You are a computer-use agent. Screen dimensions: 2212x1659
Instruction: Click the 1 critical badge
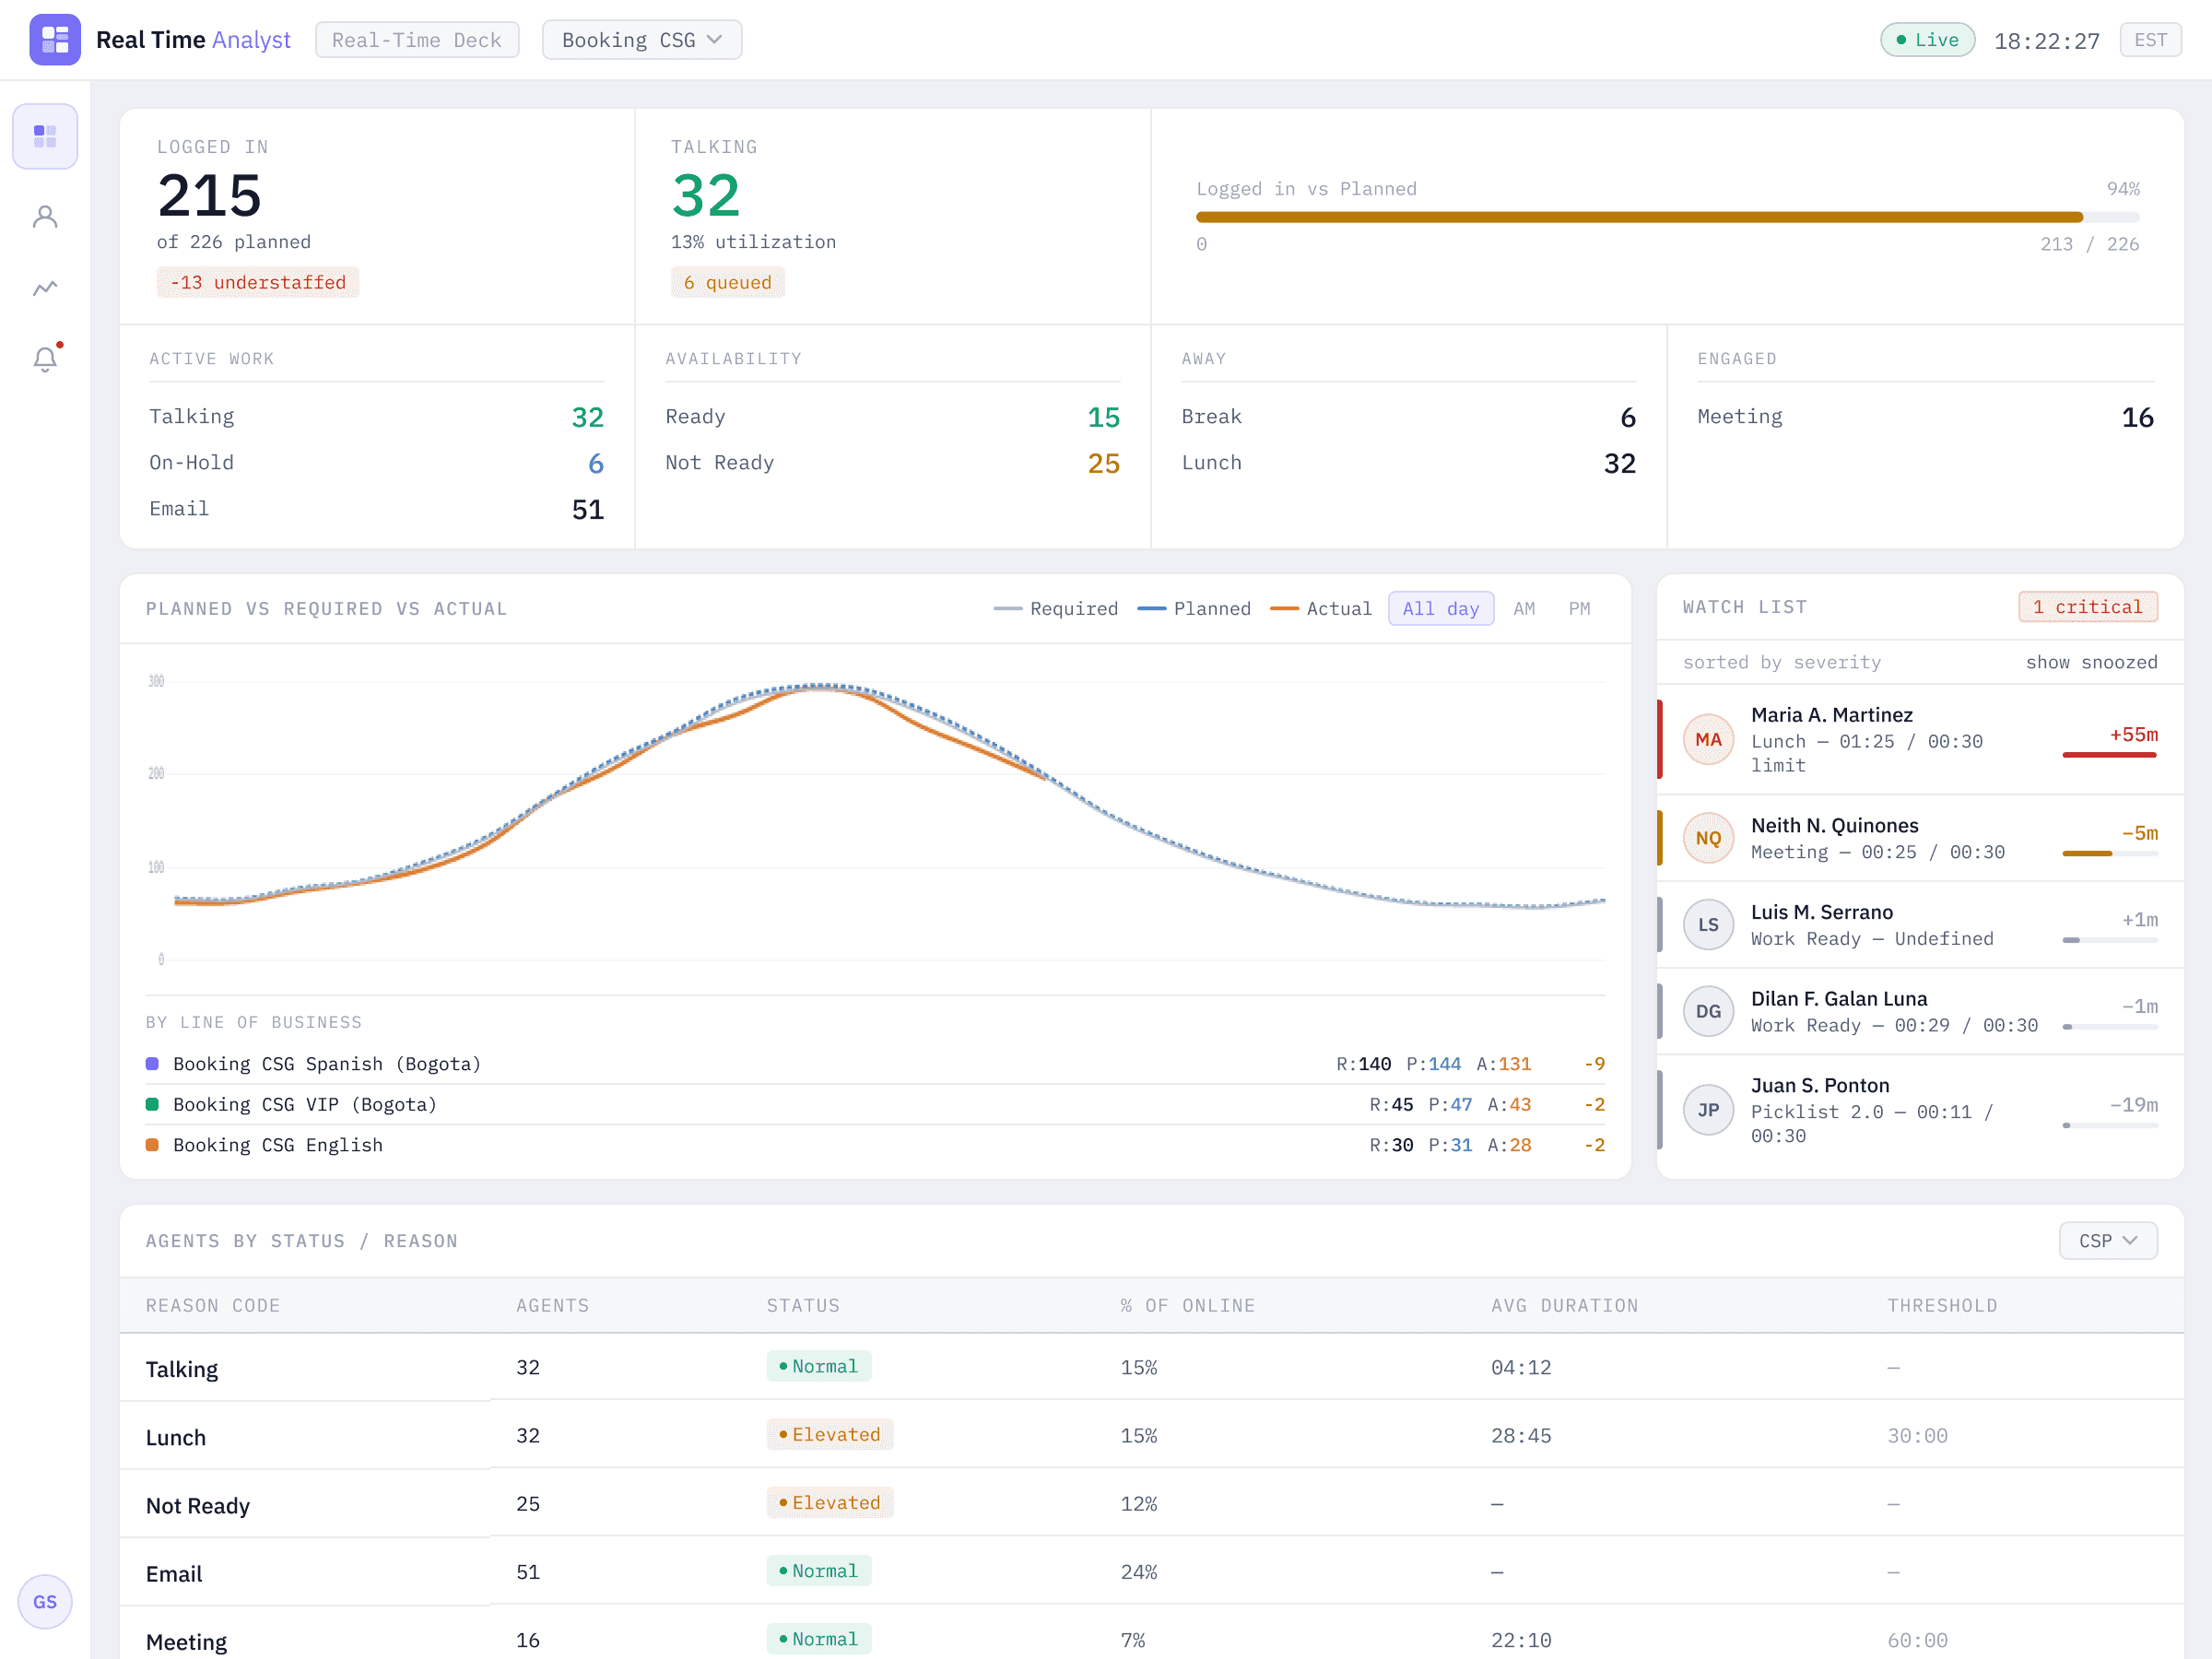click(2087, 607)
